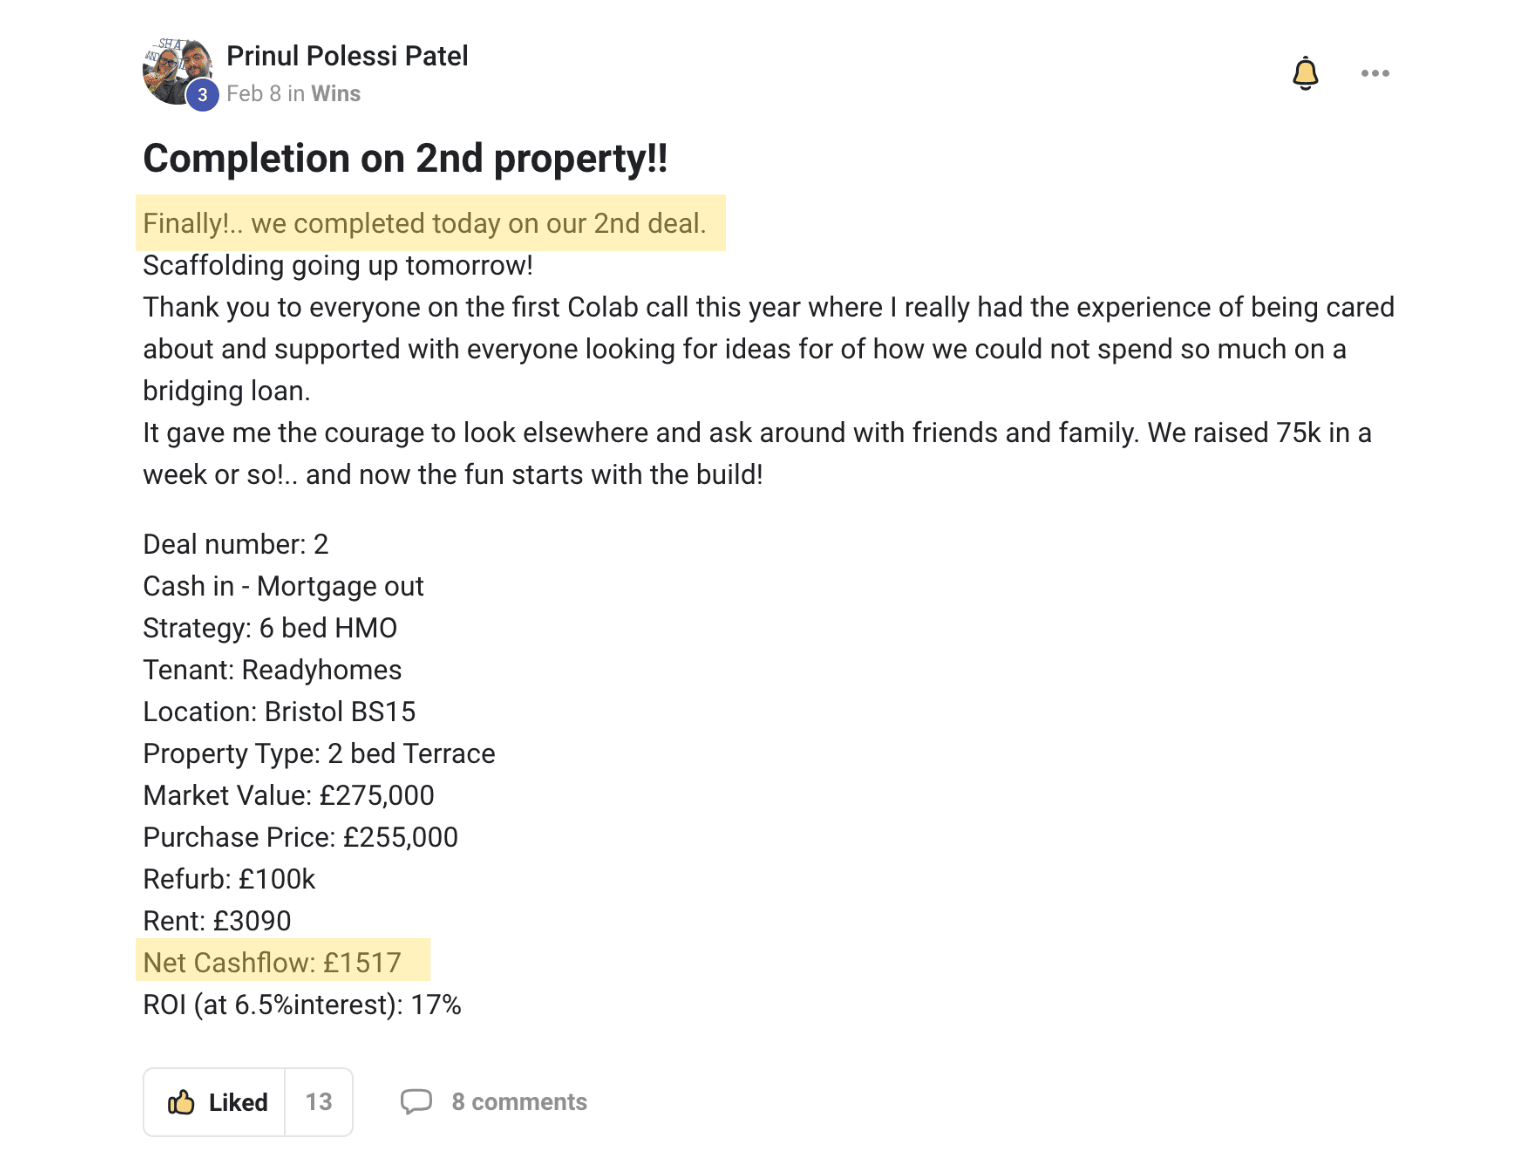Click the highlighted Net Cashflow £1517 line

tap(272, 963)
